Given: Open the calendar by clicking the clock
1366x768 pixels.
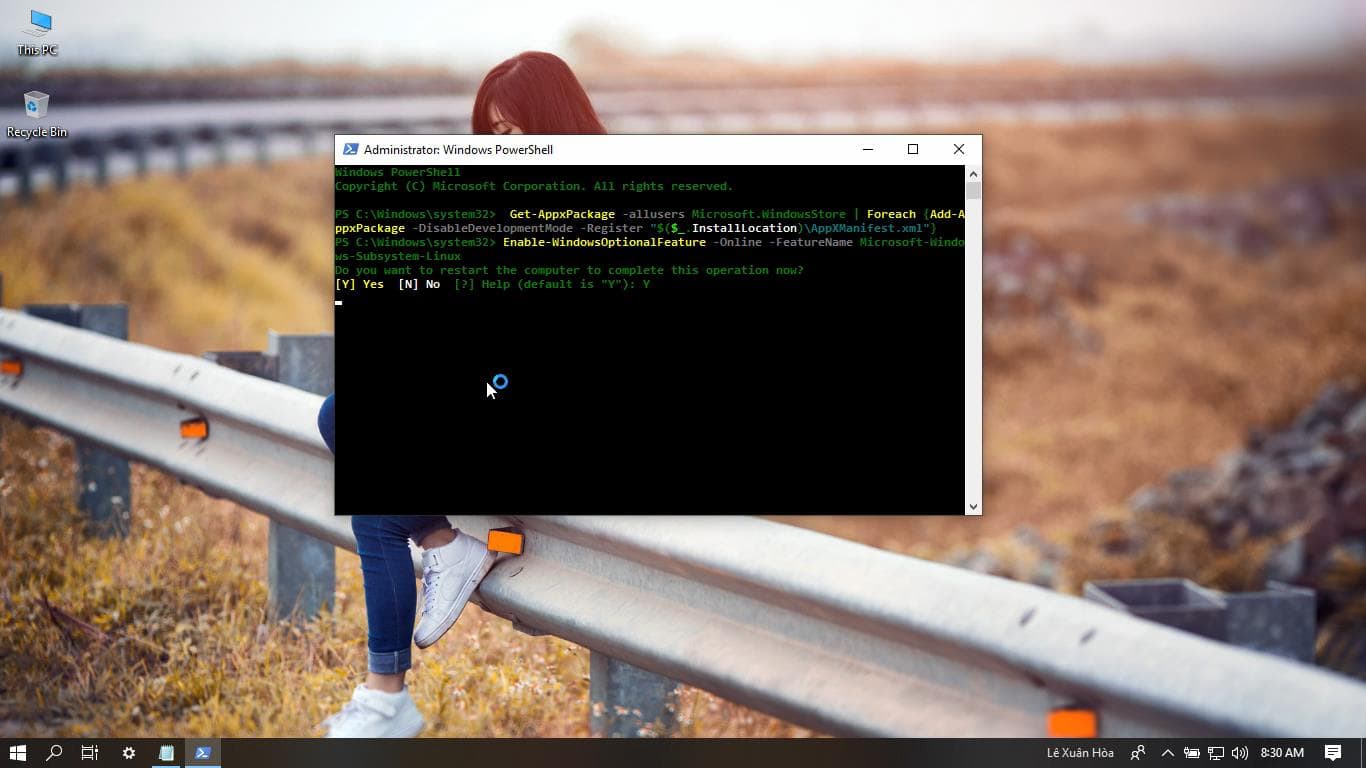Looking at the screenshot, I should [x=1281, y=752].
